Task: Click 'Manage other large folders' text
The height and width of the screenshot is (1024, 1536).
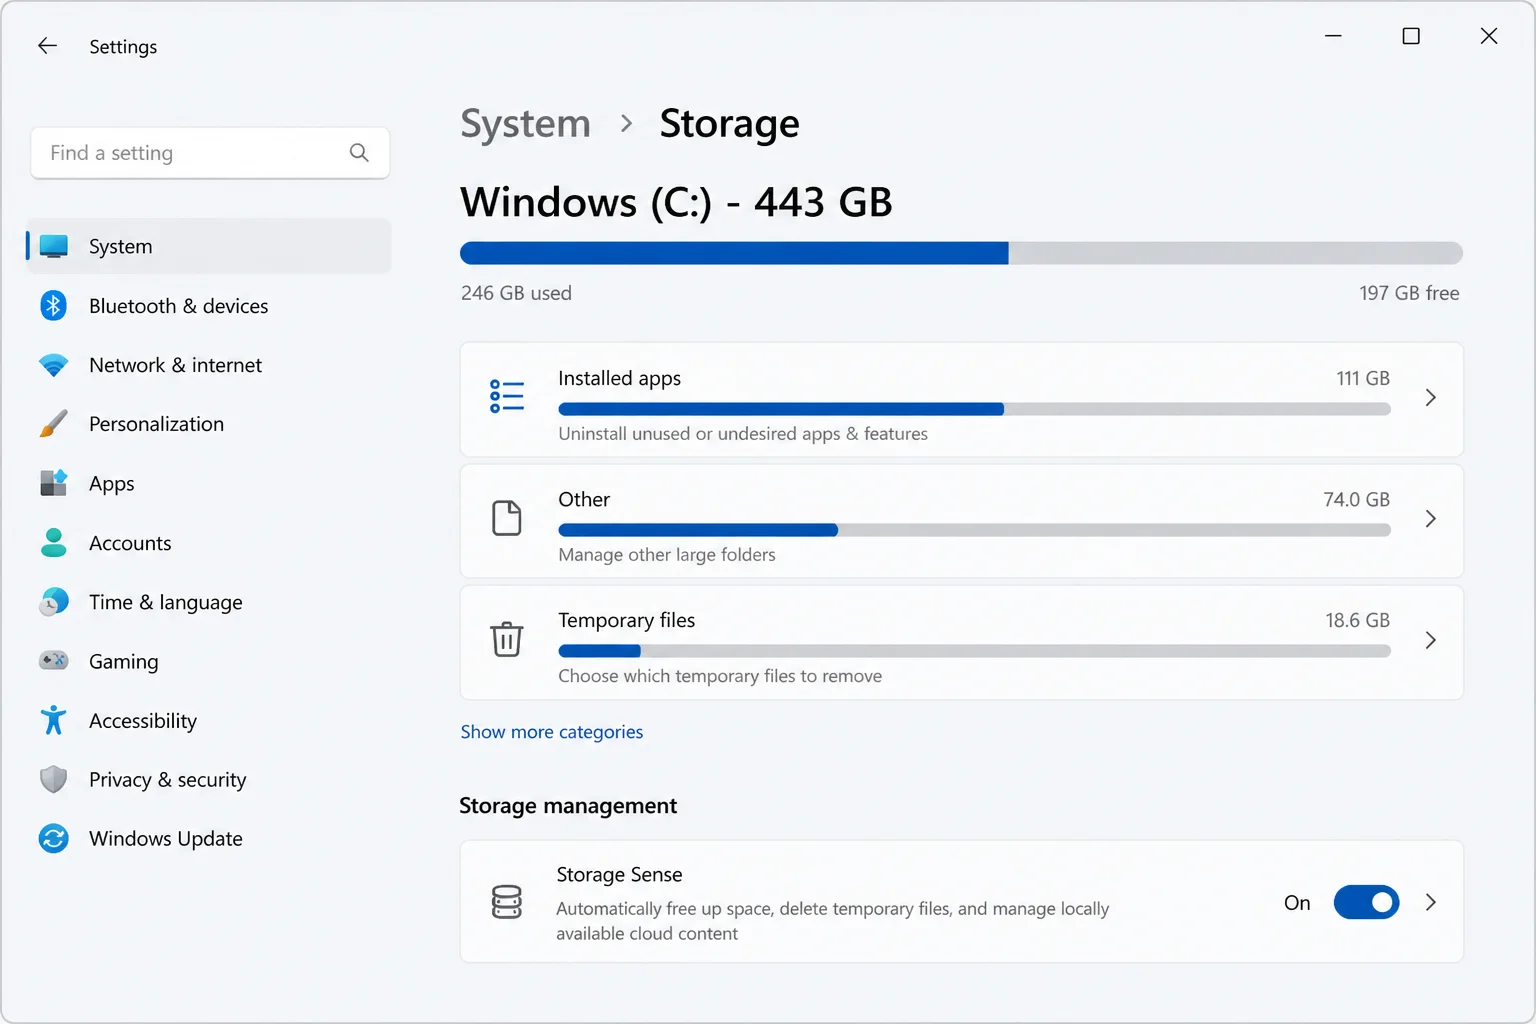Action: [667, 555]
